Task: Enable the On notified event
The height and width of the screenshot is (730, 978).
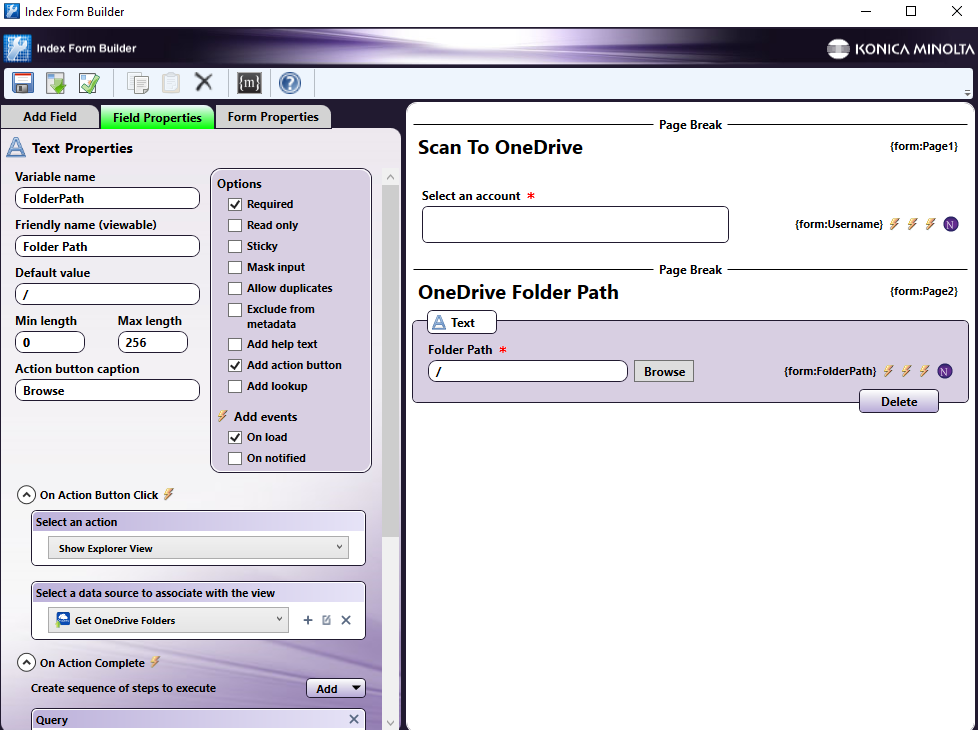Action: click(235, 459)
